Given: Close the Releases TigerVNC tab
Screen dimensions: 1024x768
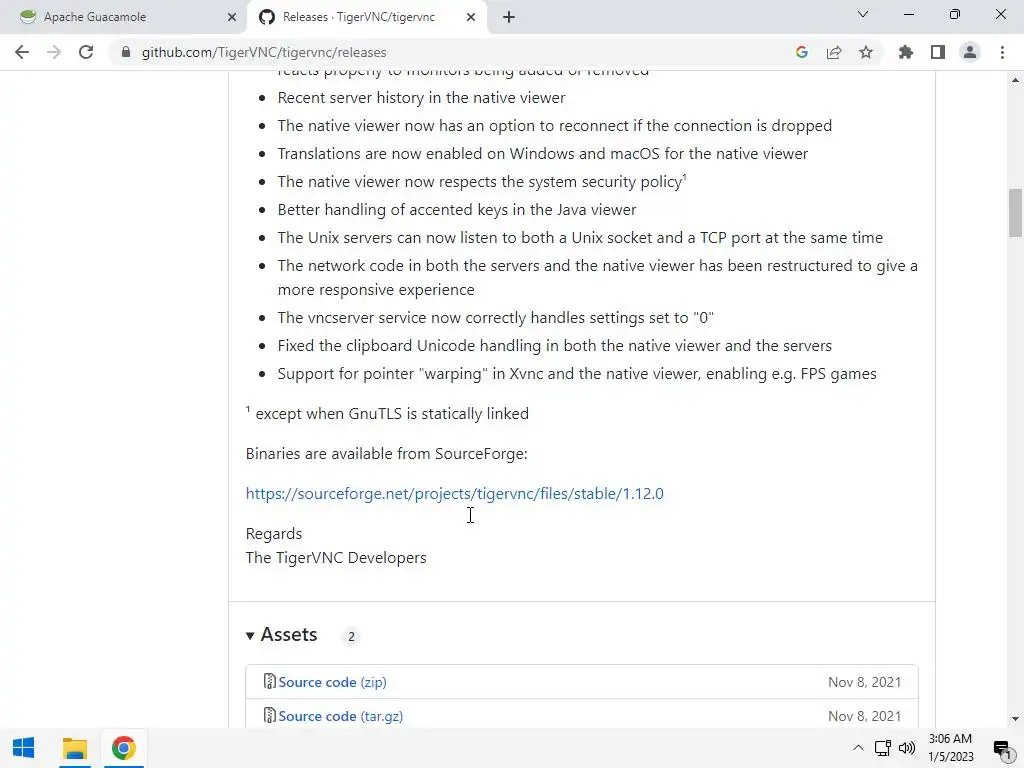Looking at the screenshot, I should [471, 17].
